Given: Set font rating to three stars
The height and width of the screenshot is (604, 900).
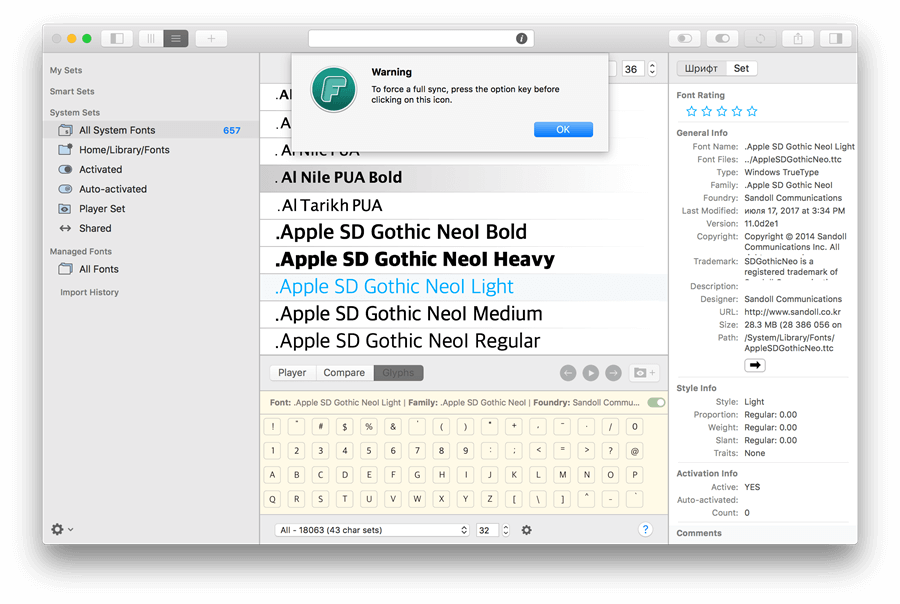Looking at the screenshot, I should coord(722,111).
